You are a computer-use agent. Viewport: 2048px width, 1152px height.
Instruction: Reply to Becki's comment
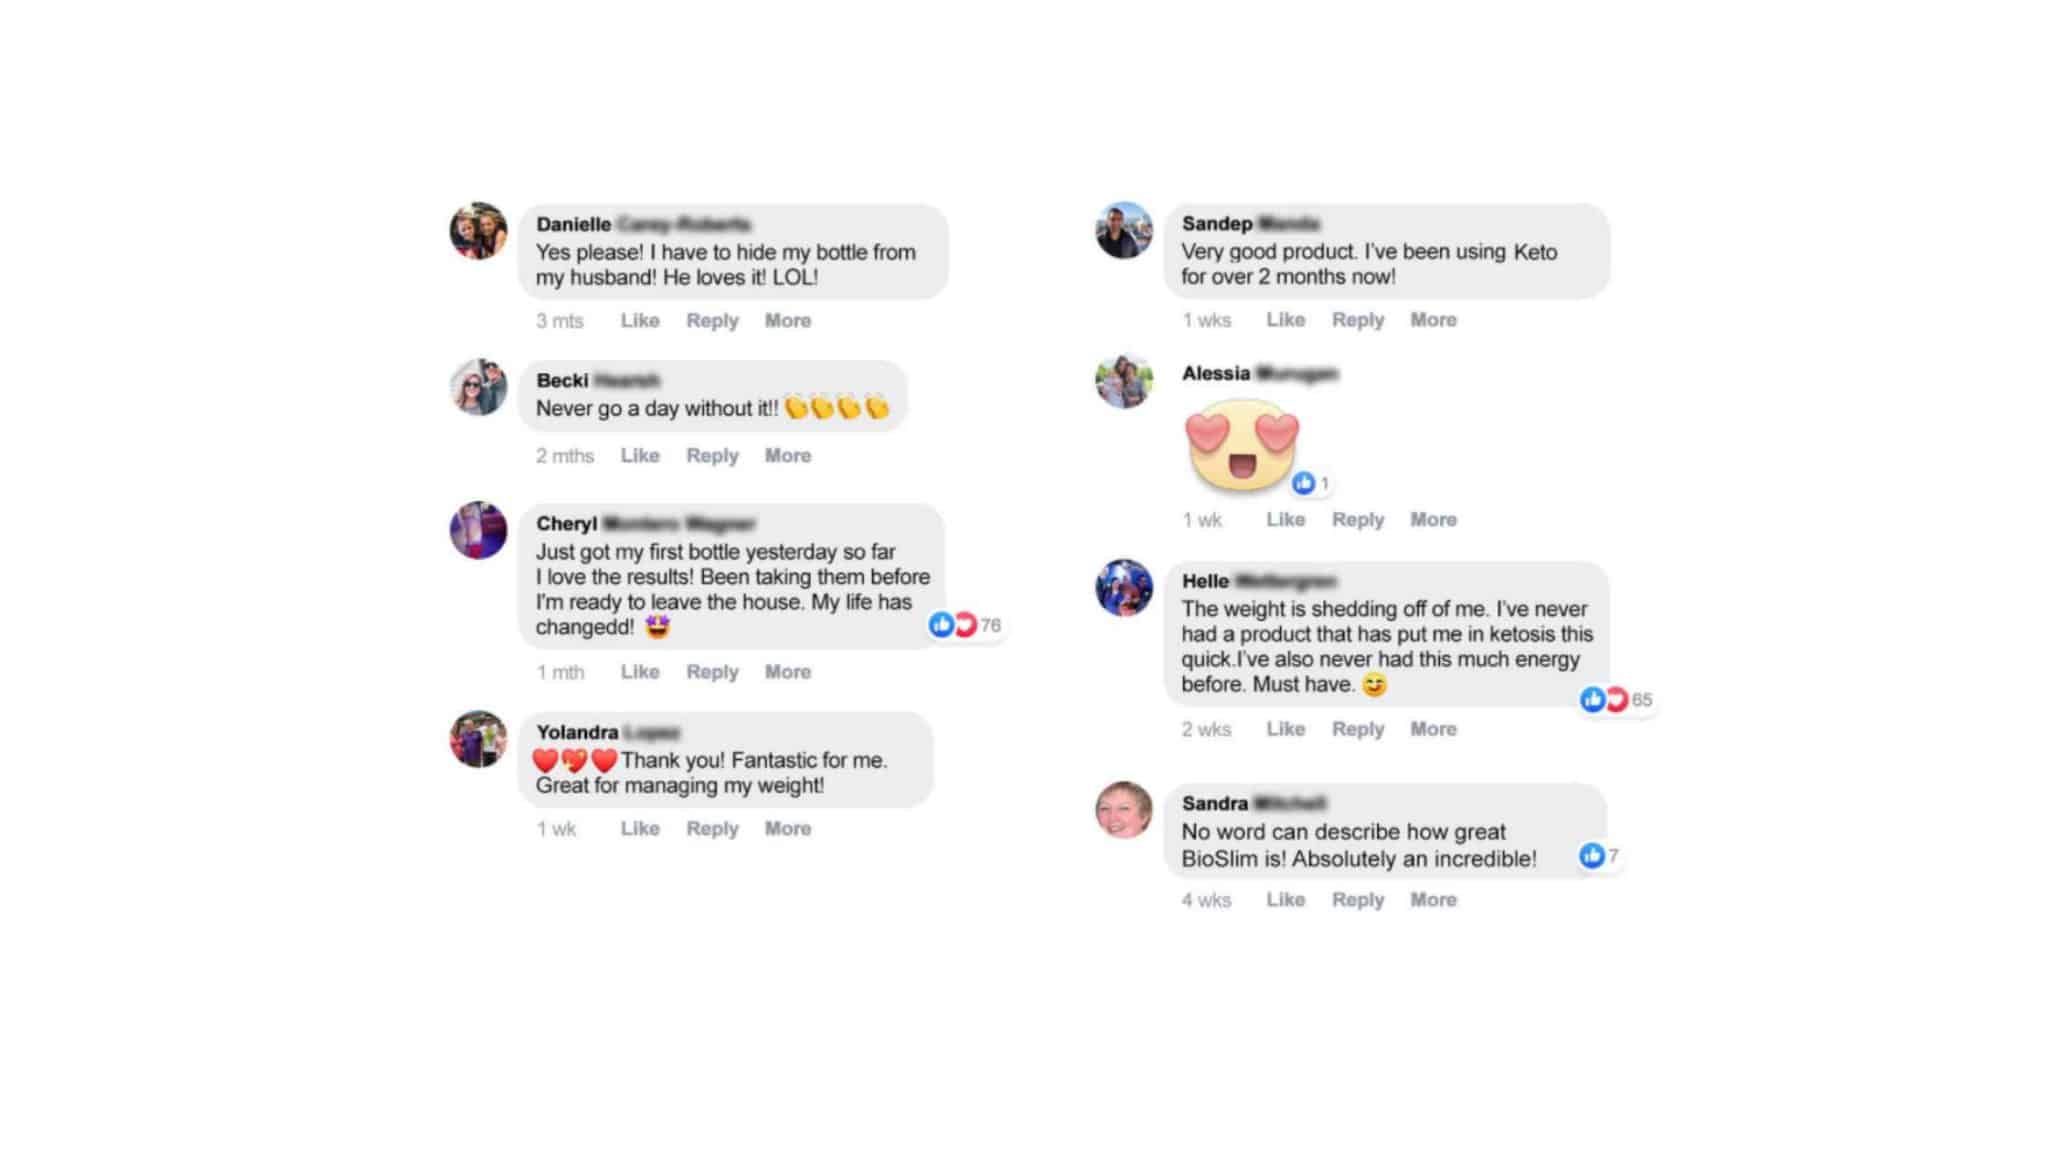[x=712, y=455]
